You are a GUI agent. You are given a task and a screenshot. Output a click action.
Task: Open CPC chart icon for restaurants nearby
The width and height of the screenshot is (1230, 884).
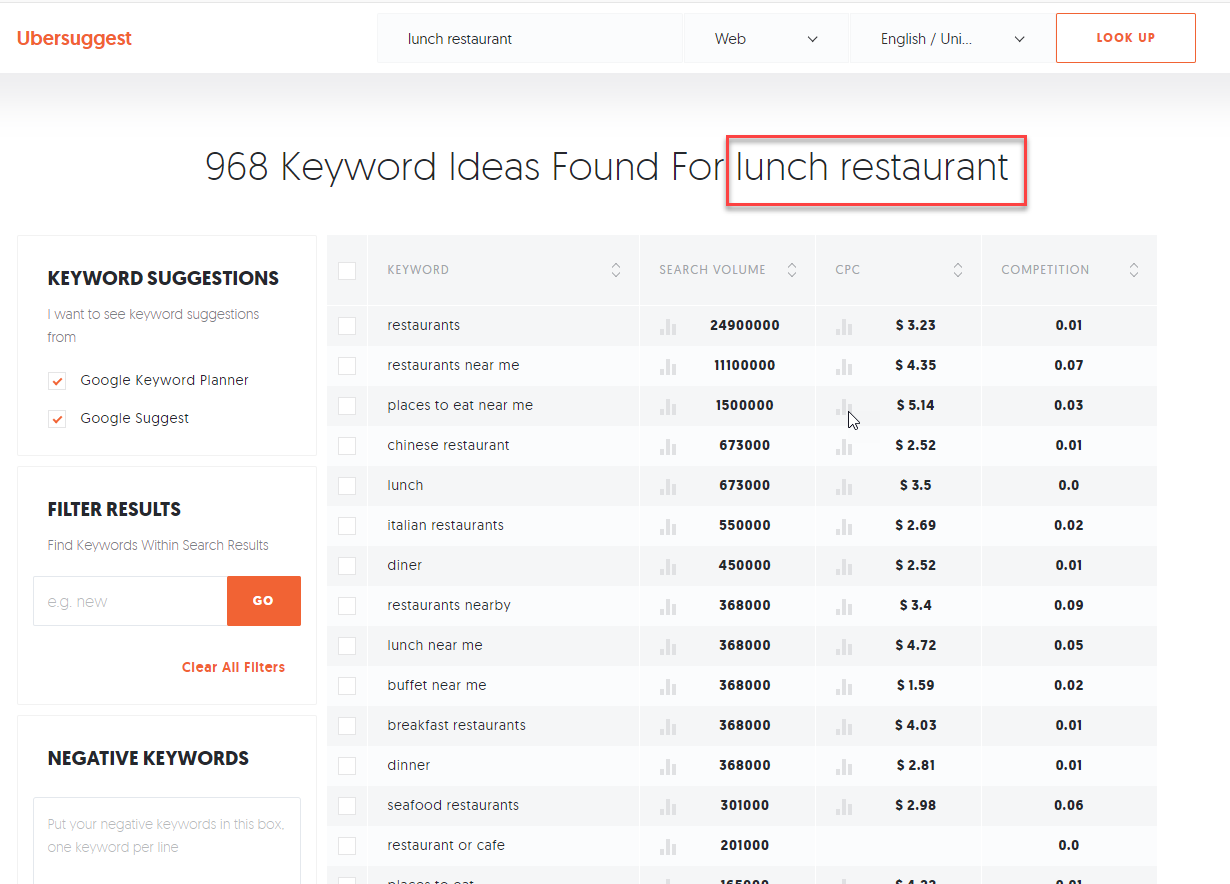coord(844,606)
